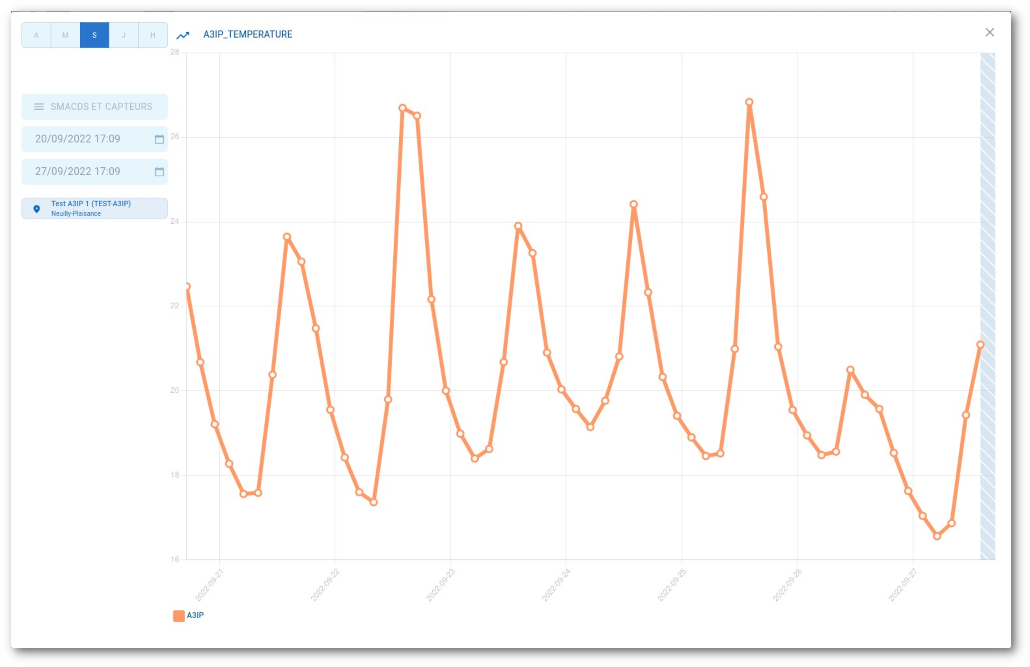The image size is (1030, 667).
Task: Expand the Smacds et Capteurs list
Action: pos(101,107)
